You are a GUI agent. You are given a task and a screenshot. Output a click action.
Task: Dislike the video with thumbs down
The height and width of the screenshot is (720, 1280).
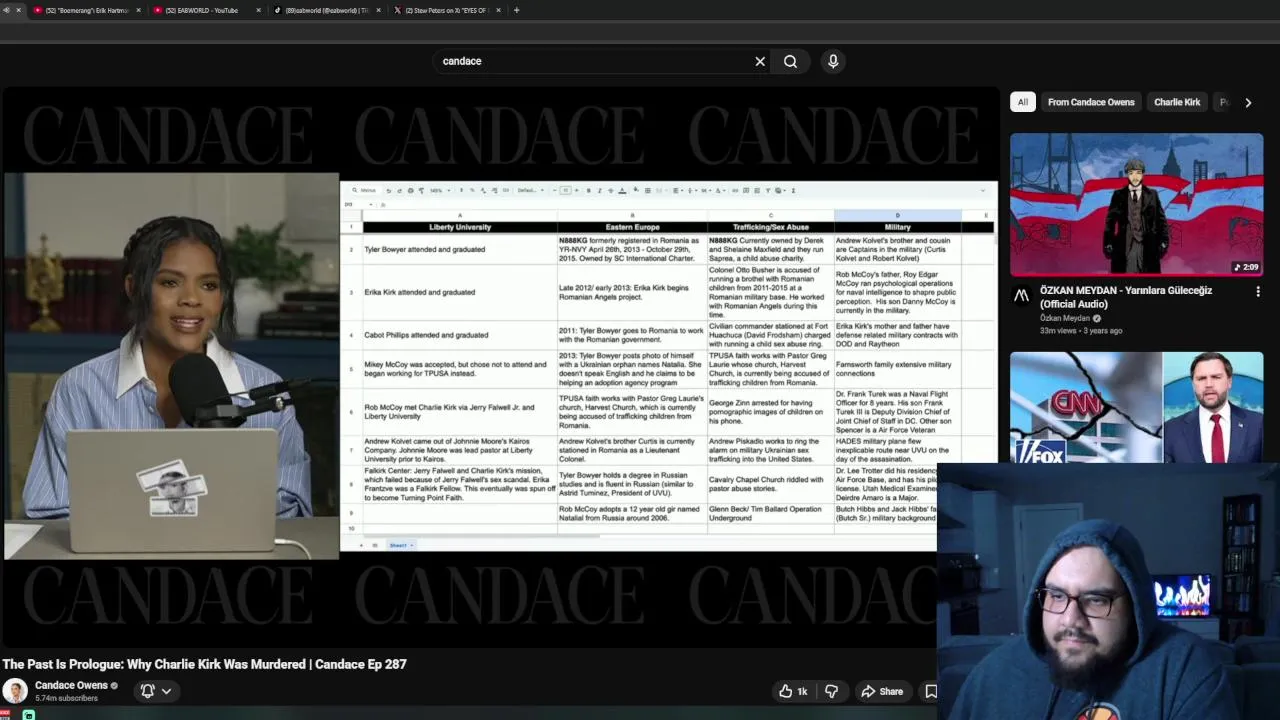tap(831, 691)
